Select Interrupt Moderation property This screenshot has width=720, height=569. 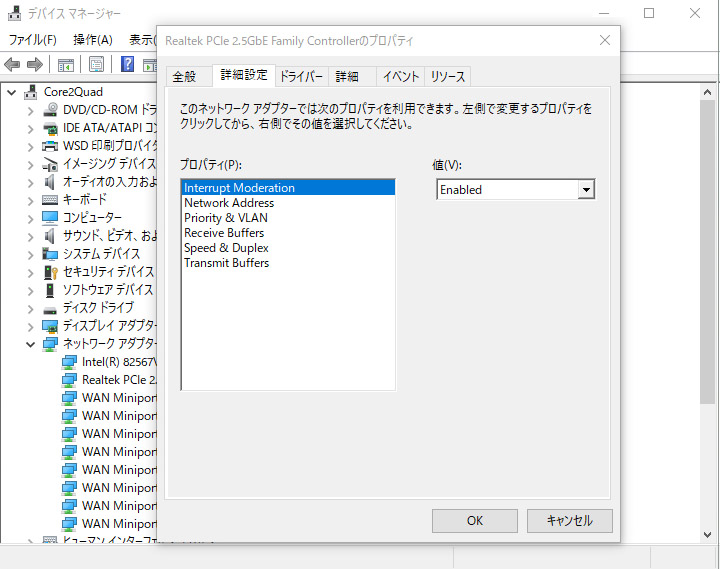[x=288, y=188]
